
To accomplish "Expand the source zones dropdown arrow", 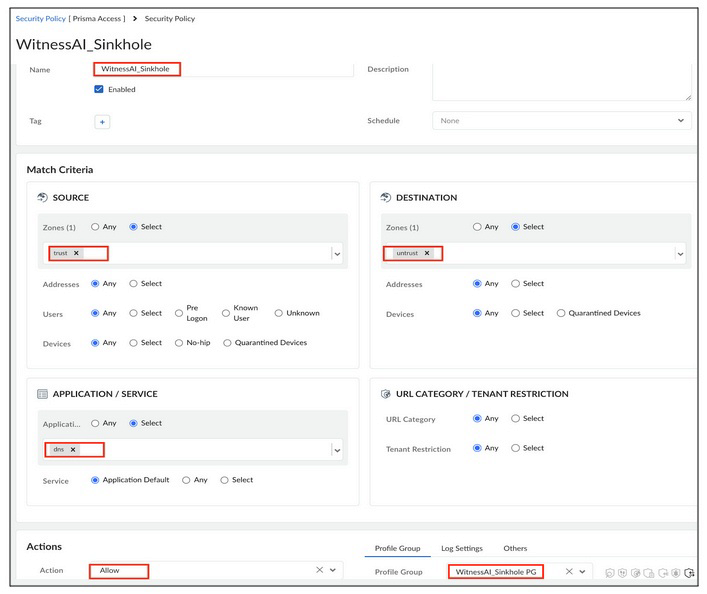I will pos(337,254).
